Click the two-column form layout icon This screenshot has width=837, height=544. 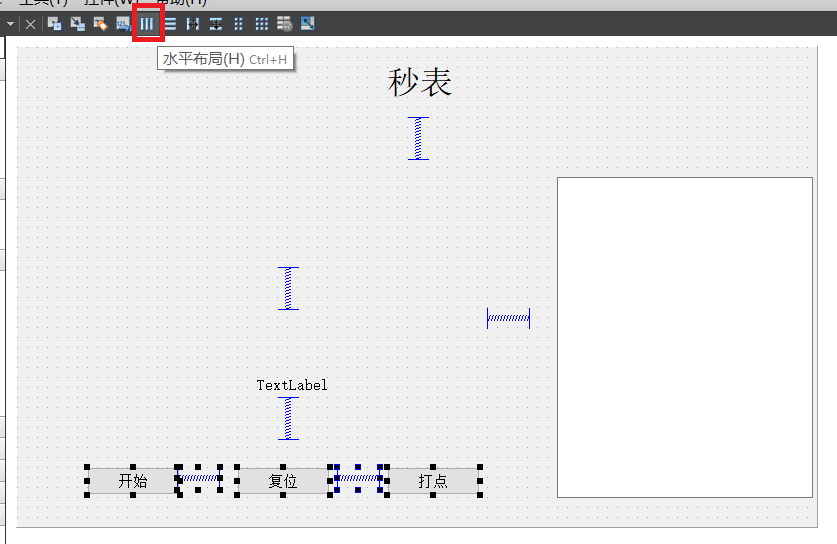(239, 24)
